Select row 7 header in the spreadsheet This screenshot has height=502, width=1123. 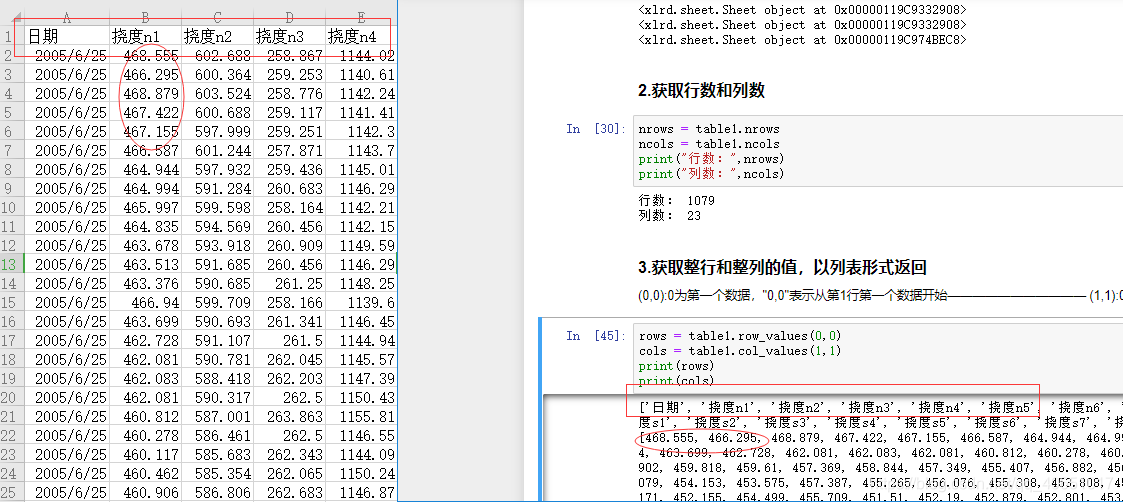pos(11,150)
